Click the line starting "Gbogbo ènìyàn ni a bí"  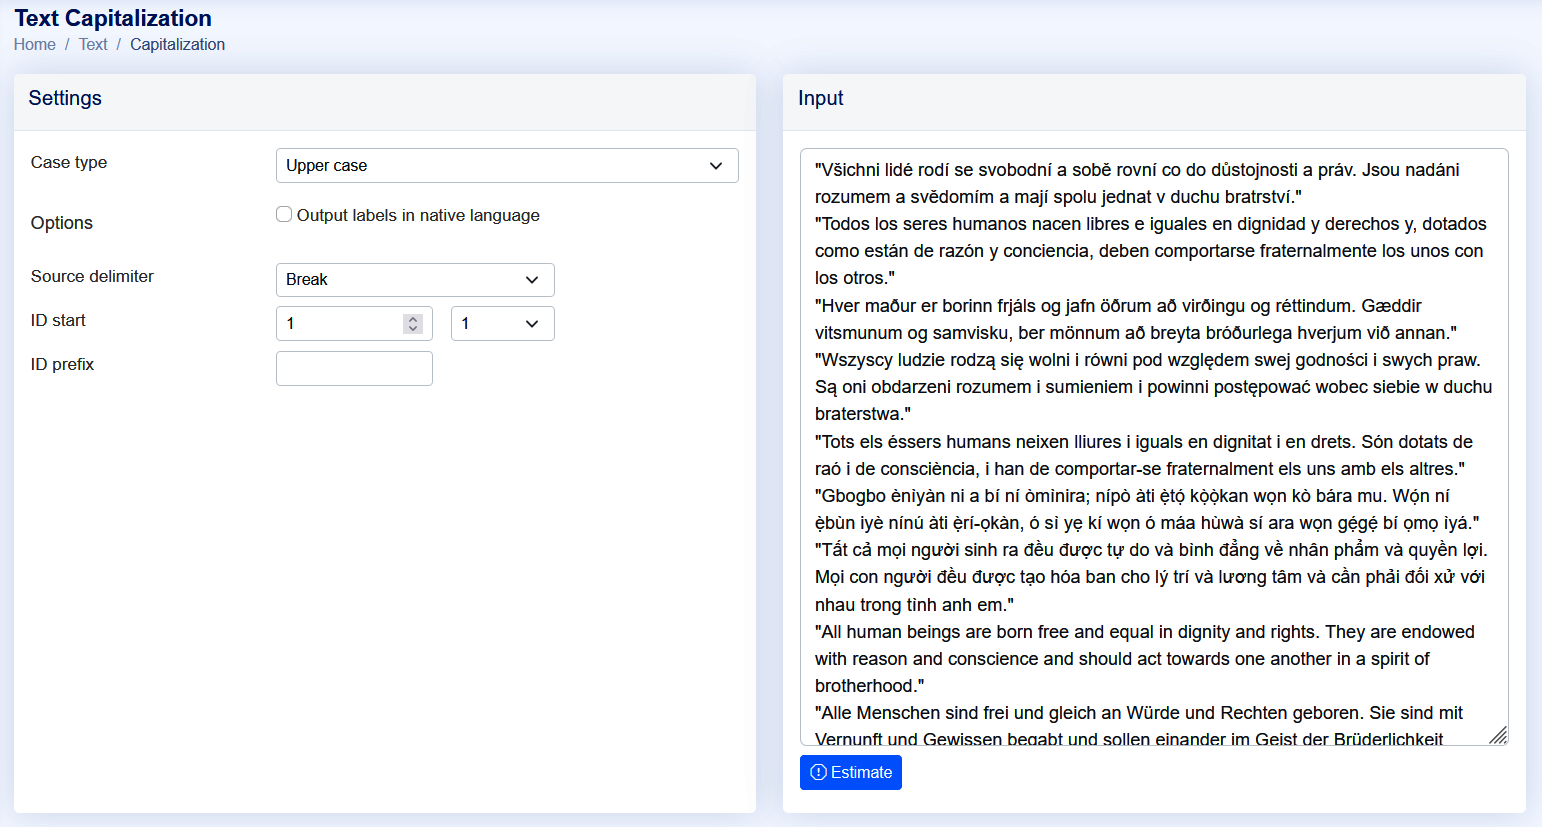[1132, 496]
